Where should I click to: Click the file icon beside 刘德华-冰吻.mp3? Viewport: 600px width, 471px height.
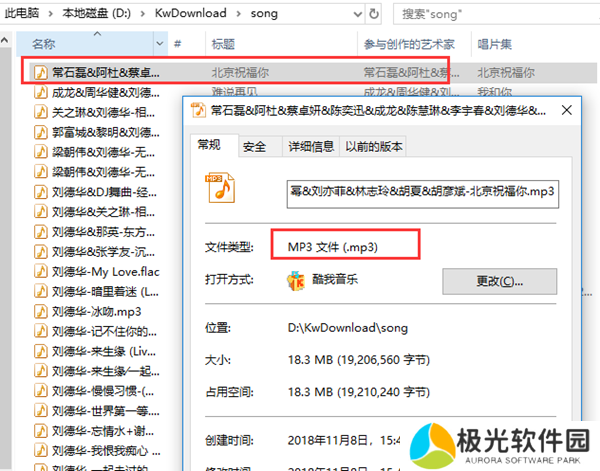click(41, 311)
